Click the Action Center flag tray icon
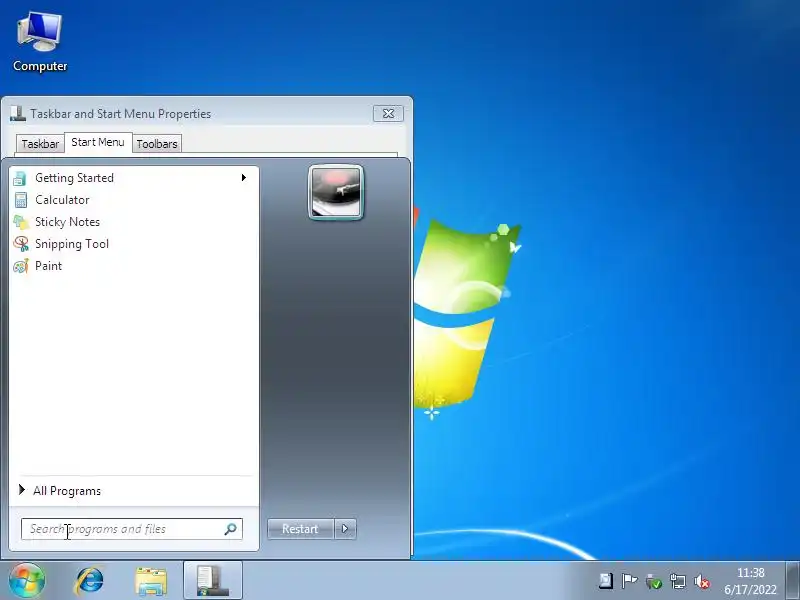800x600 pixels. point(629,581)
